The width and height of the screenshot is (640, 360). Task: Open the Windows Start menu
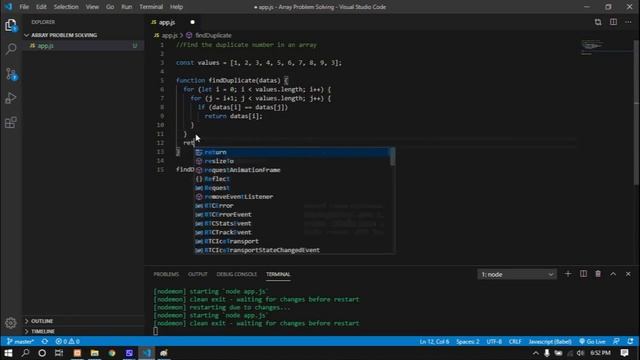coord(8,353)
